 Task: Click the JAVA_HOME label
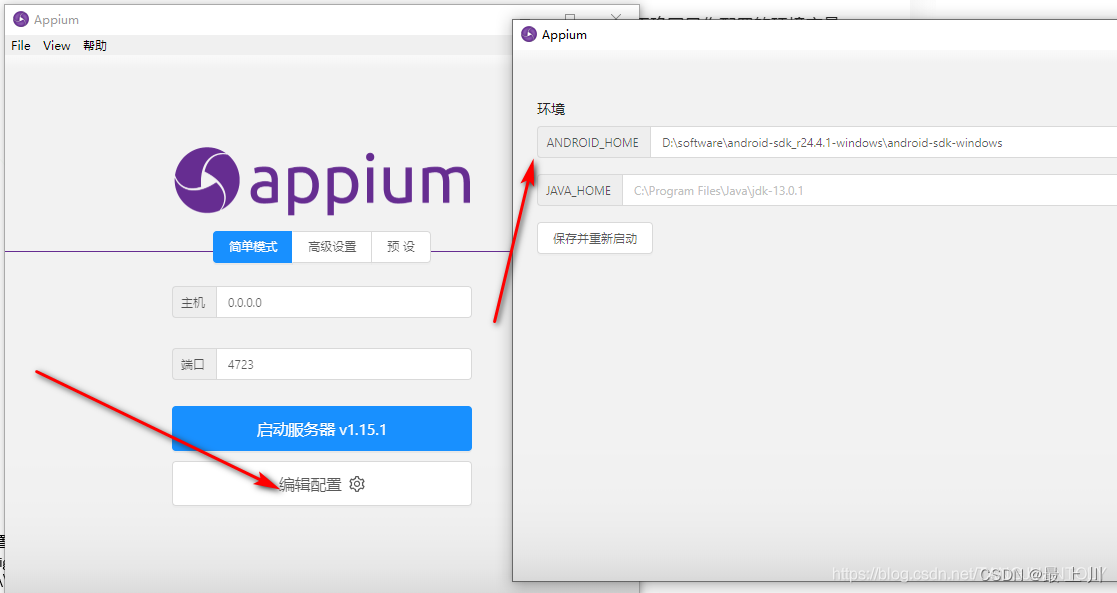[x=579, y=190]
